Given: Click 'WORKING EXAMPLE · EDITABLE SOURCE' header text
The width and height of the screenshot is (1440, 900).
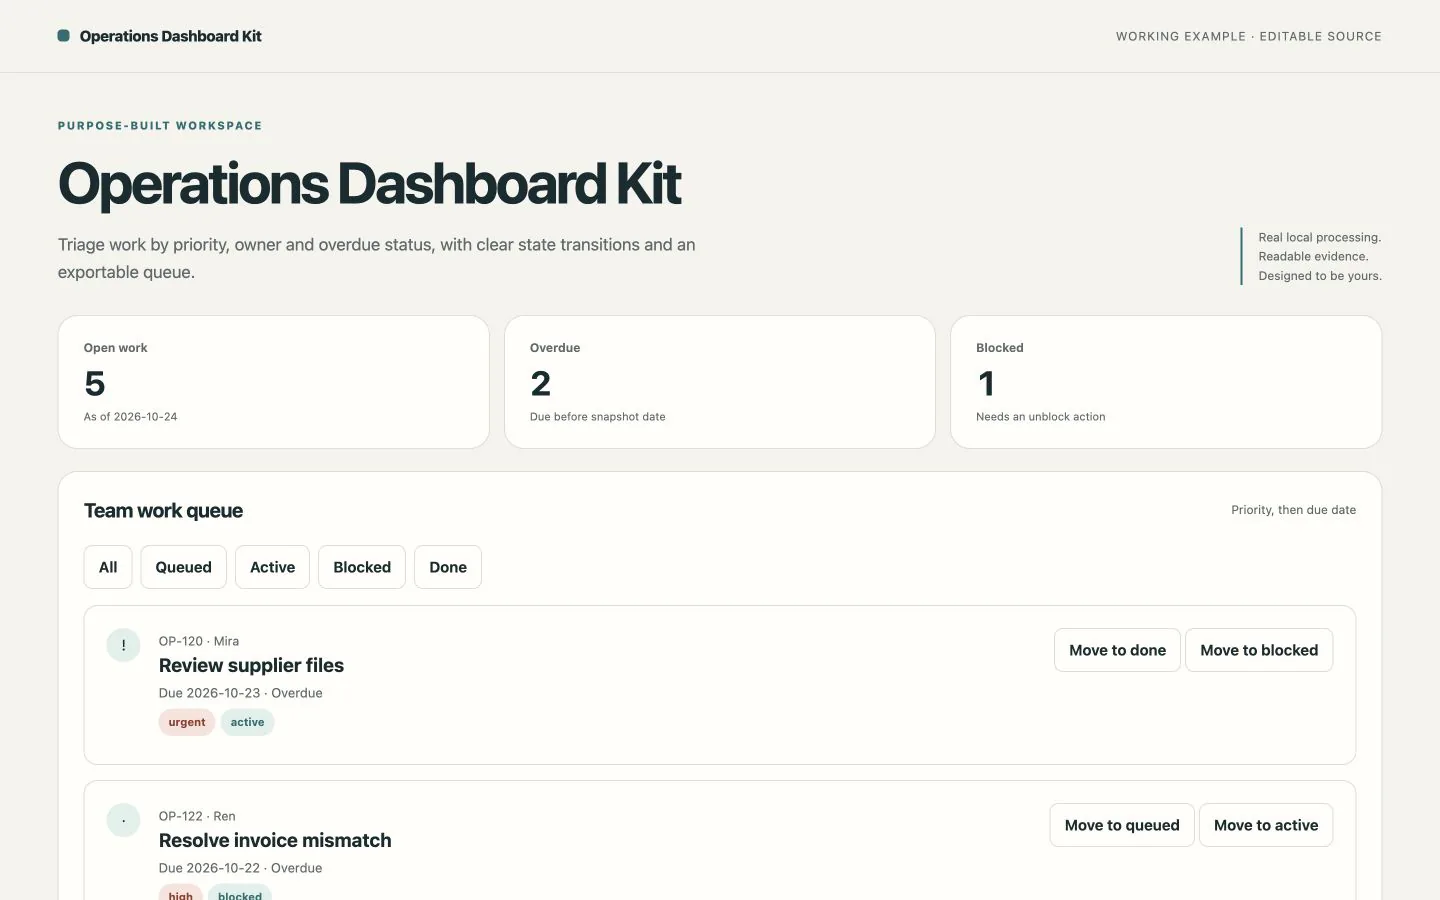Looking at the screenshot, I should point(1249,36).
